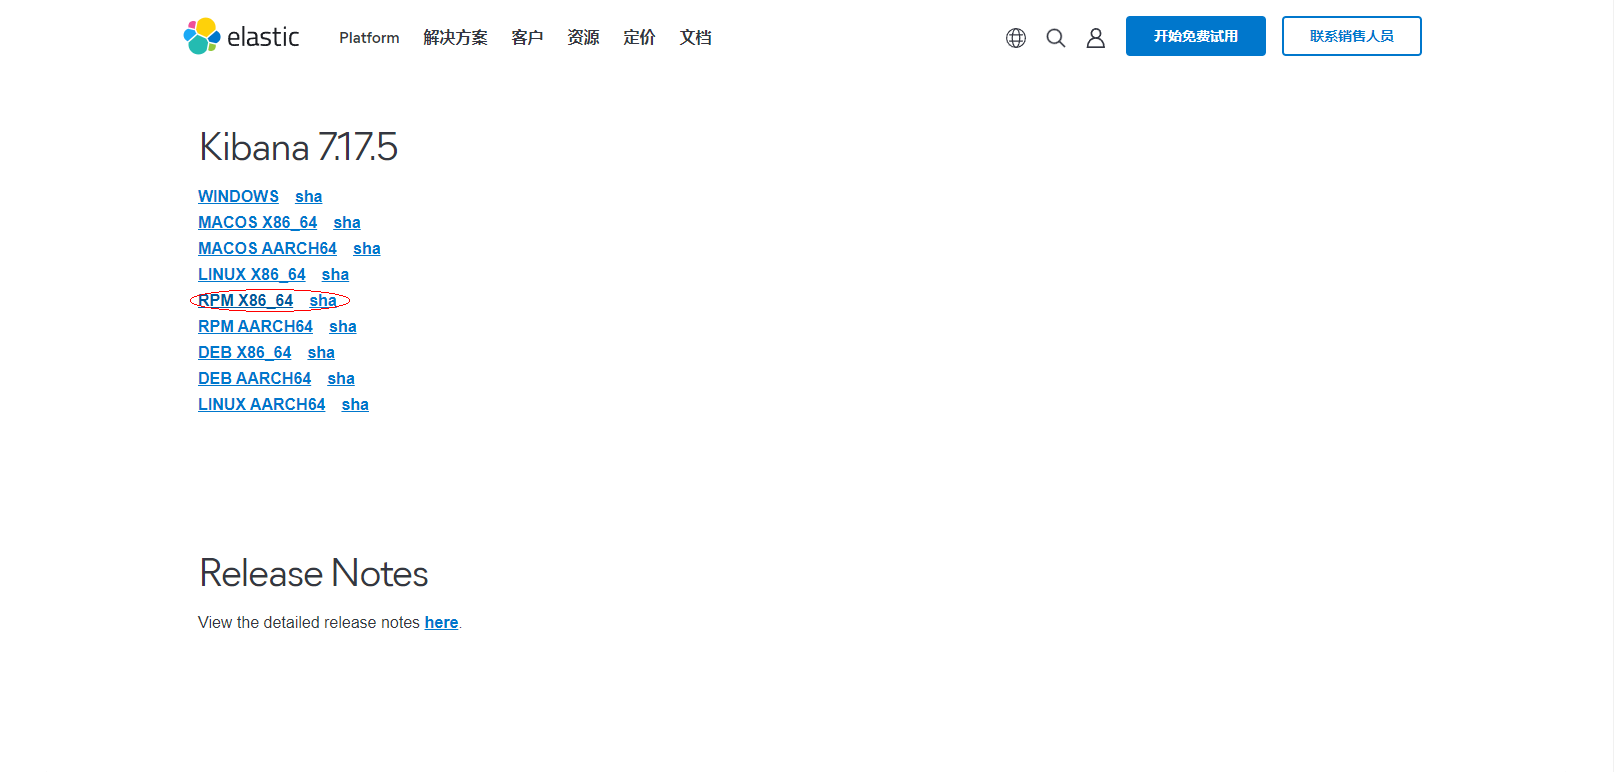Download the LINUX AARCH64 package
This screenshot has height=772, width=1614.
coord(261,405)
